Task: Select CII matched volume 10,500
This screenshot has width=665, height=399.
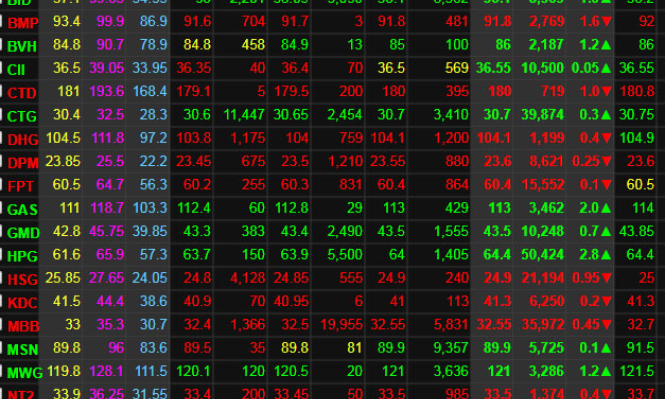Action: [x=542, y=68]
